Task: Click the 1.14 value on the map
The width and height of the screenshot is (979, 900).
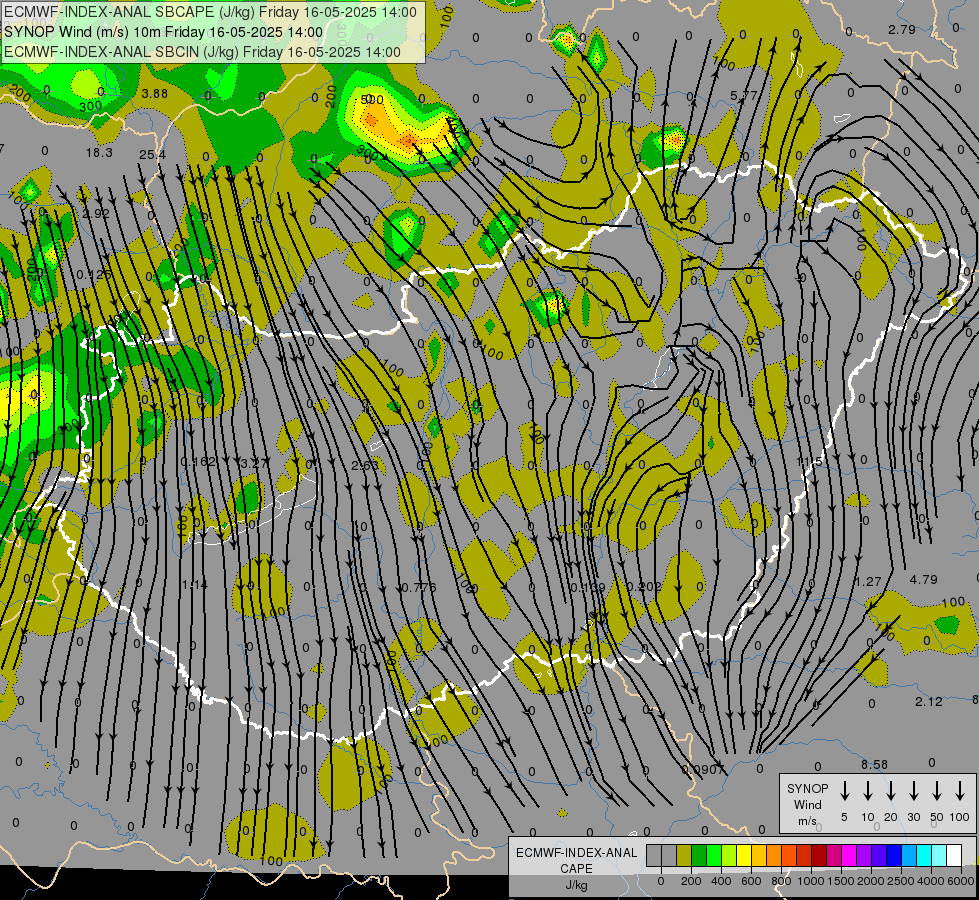Action: (194, 585)
